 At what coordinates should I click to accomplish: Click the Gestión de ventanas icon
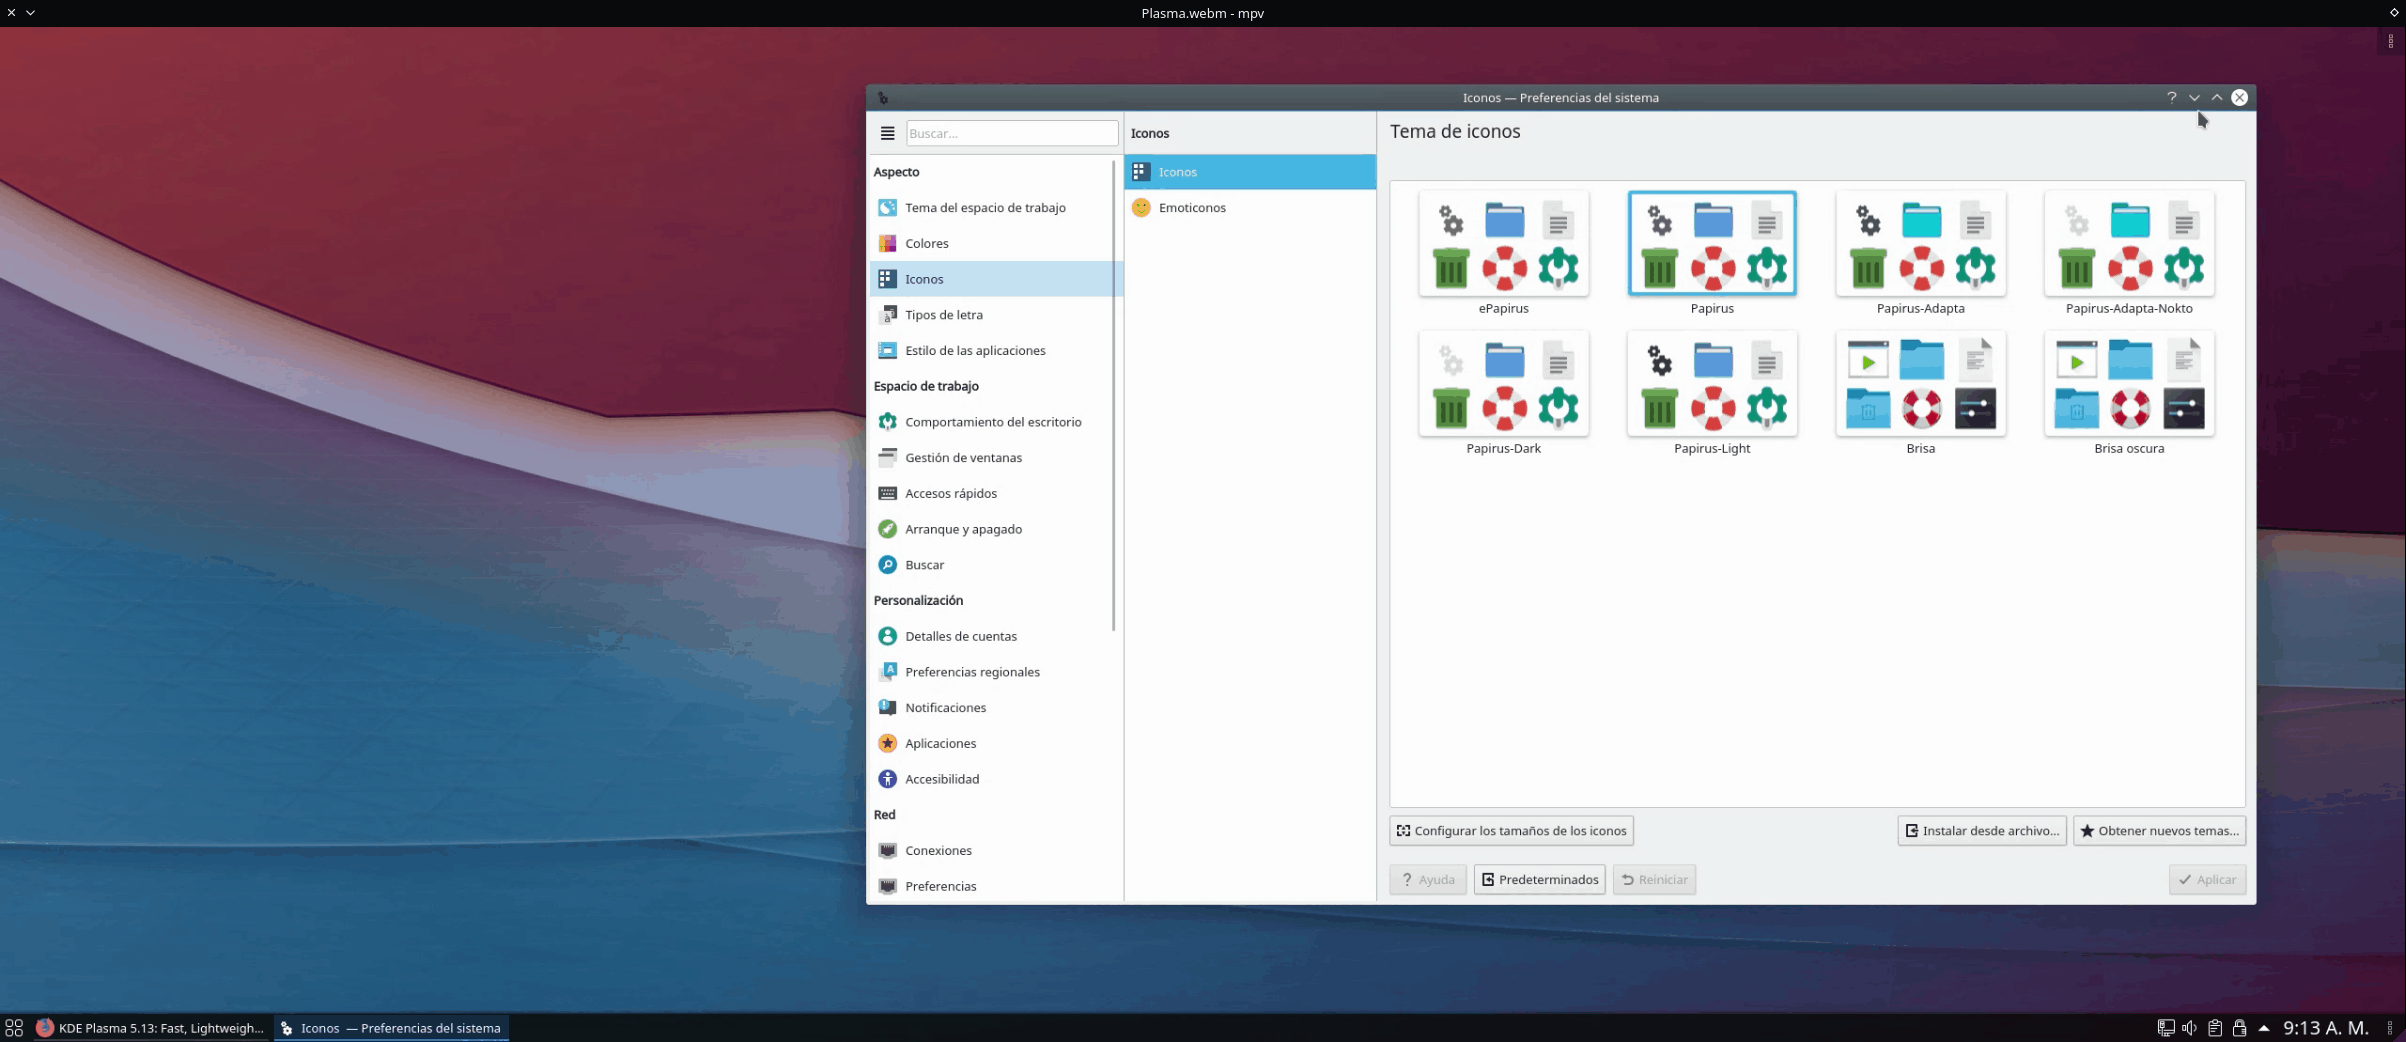(887, 457)
